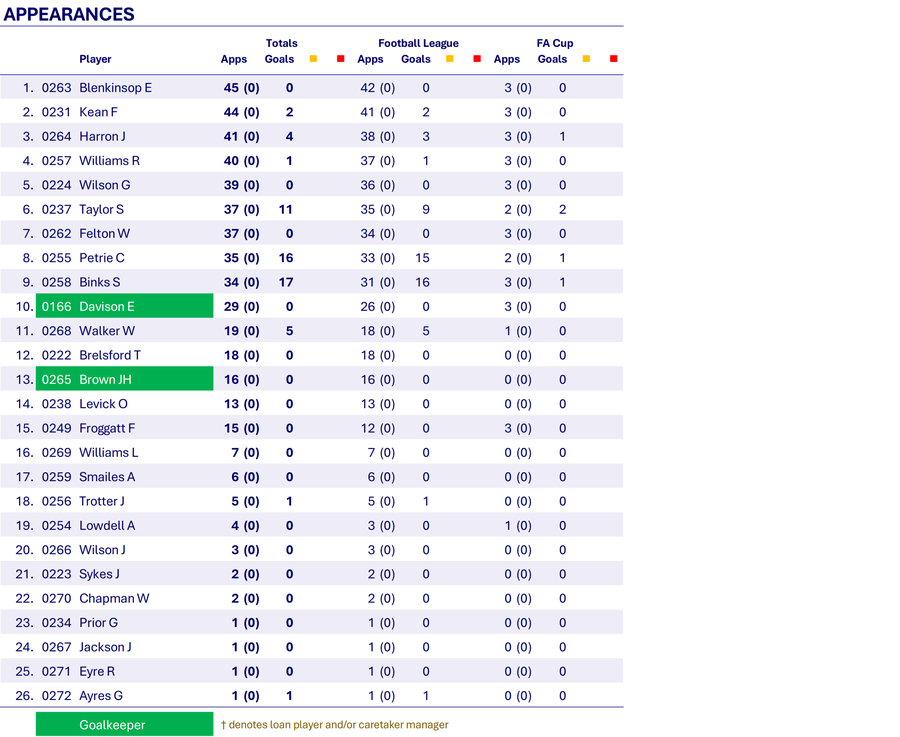900x737 pixels.
Task: Select player name Eyre R
Action: tap(97, 671)
